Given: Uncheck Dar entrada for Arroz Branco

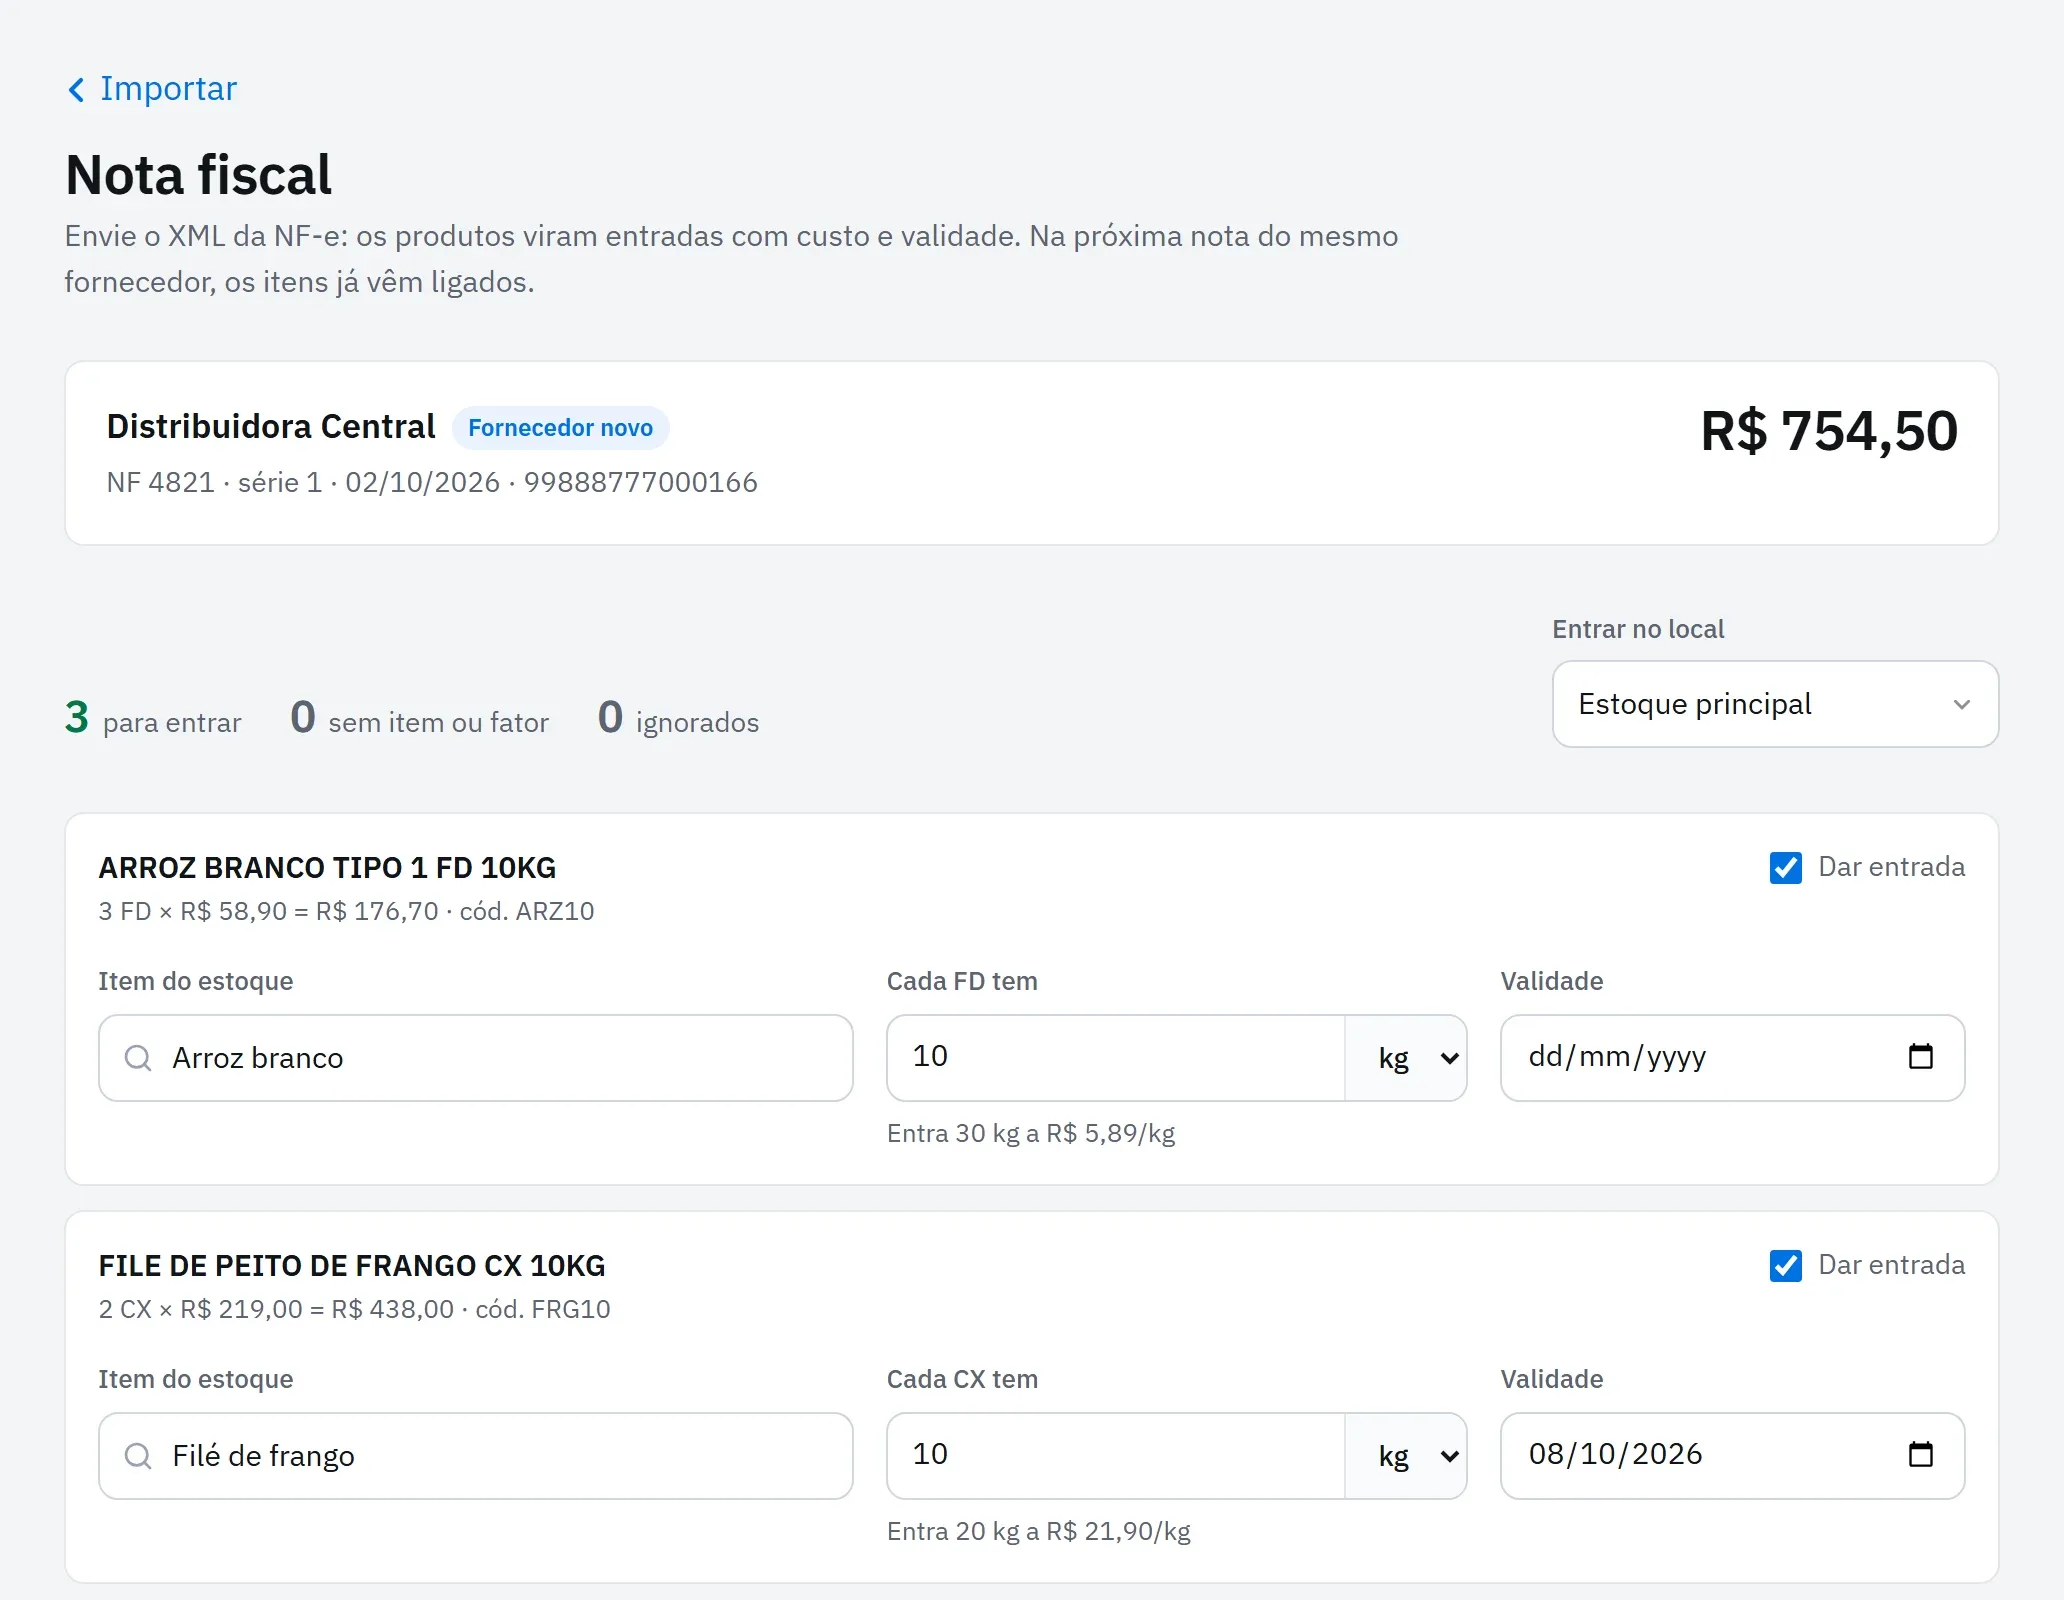Looking at the screenshot, I should click(x=1785, y=867).
